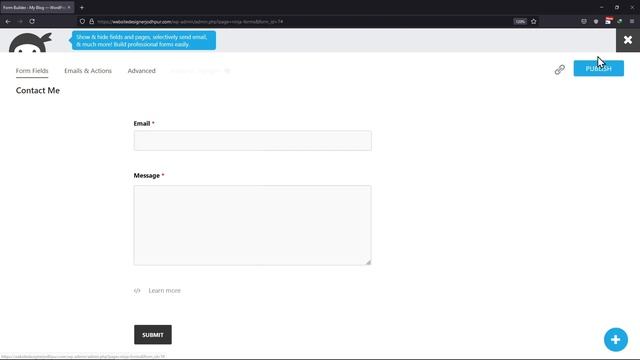Screen dimensions: 640x360
Task: Open the green extension icon in the toolbar
Action: [x=620, y=21]
